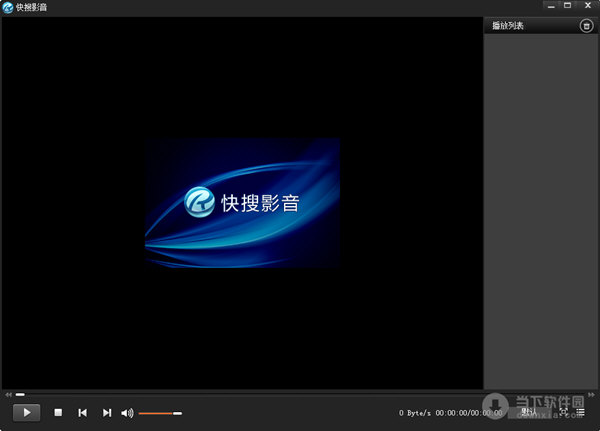Skip to the previous track
Viewport: 600px width, 431px height.
pos(82,412)
